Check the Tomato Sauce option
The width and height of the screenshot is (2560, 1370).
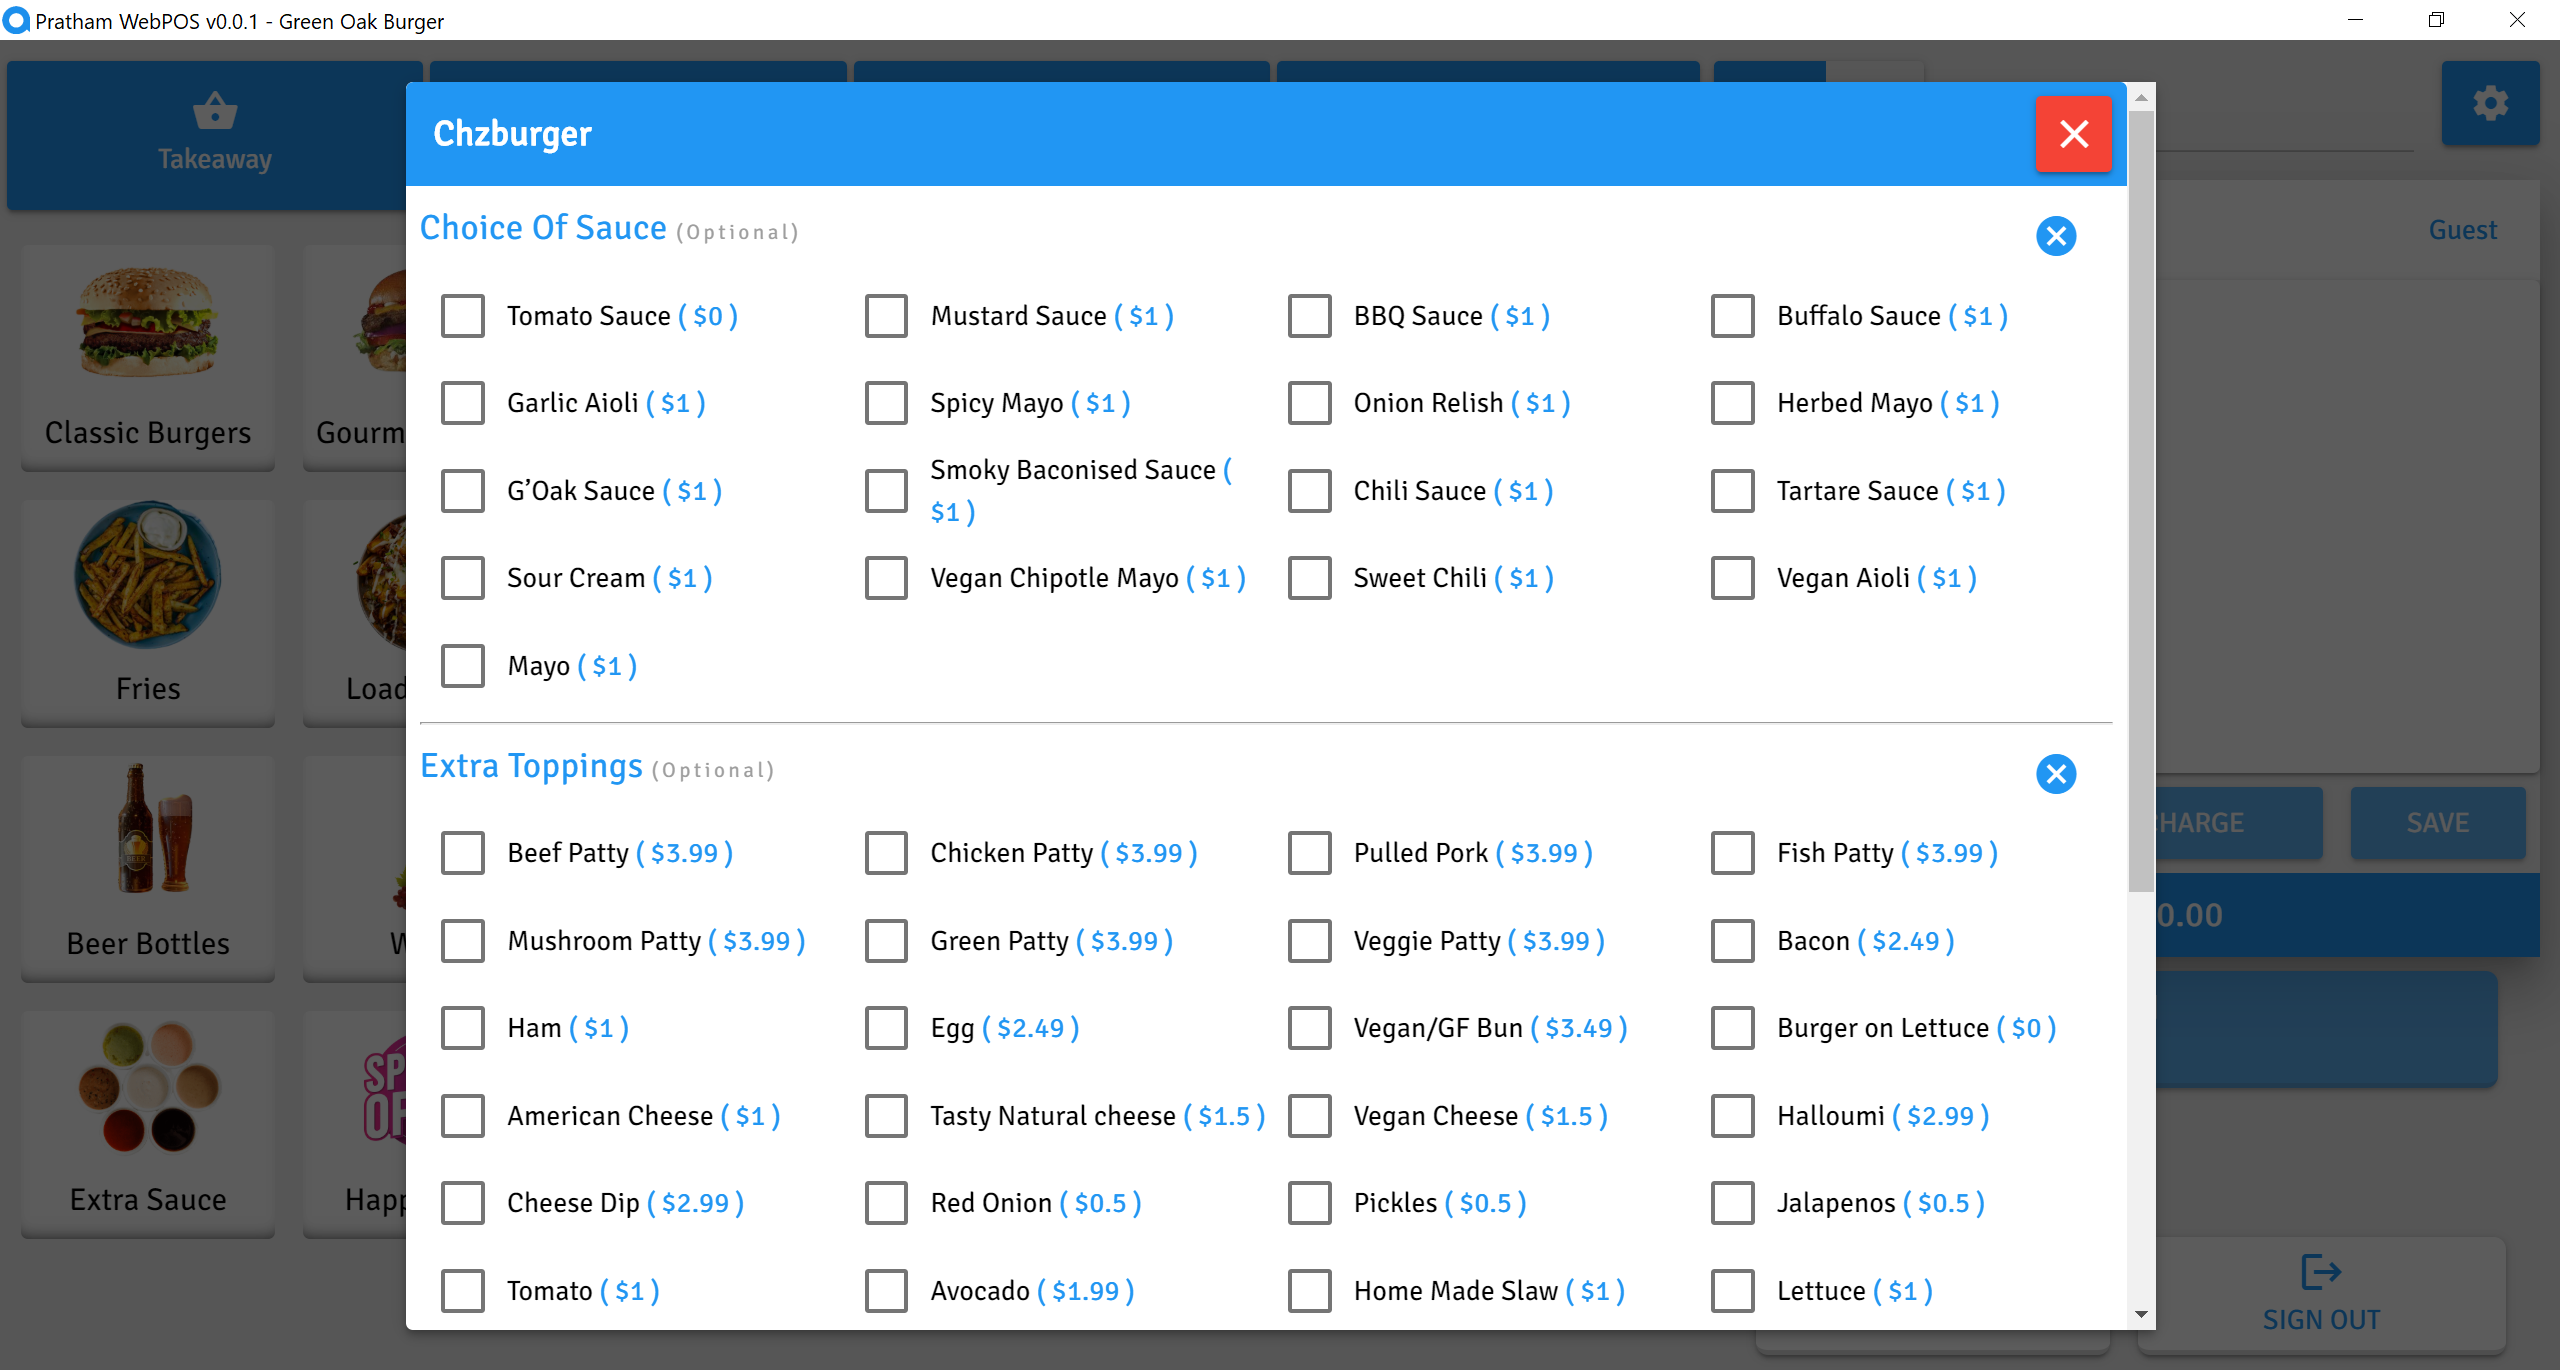tap(463, 316)
